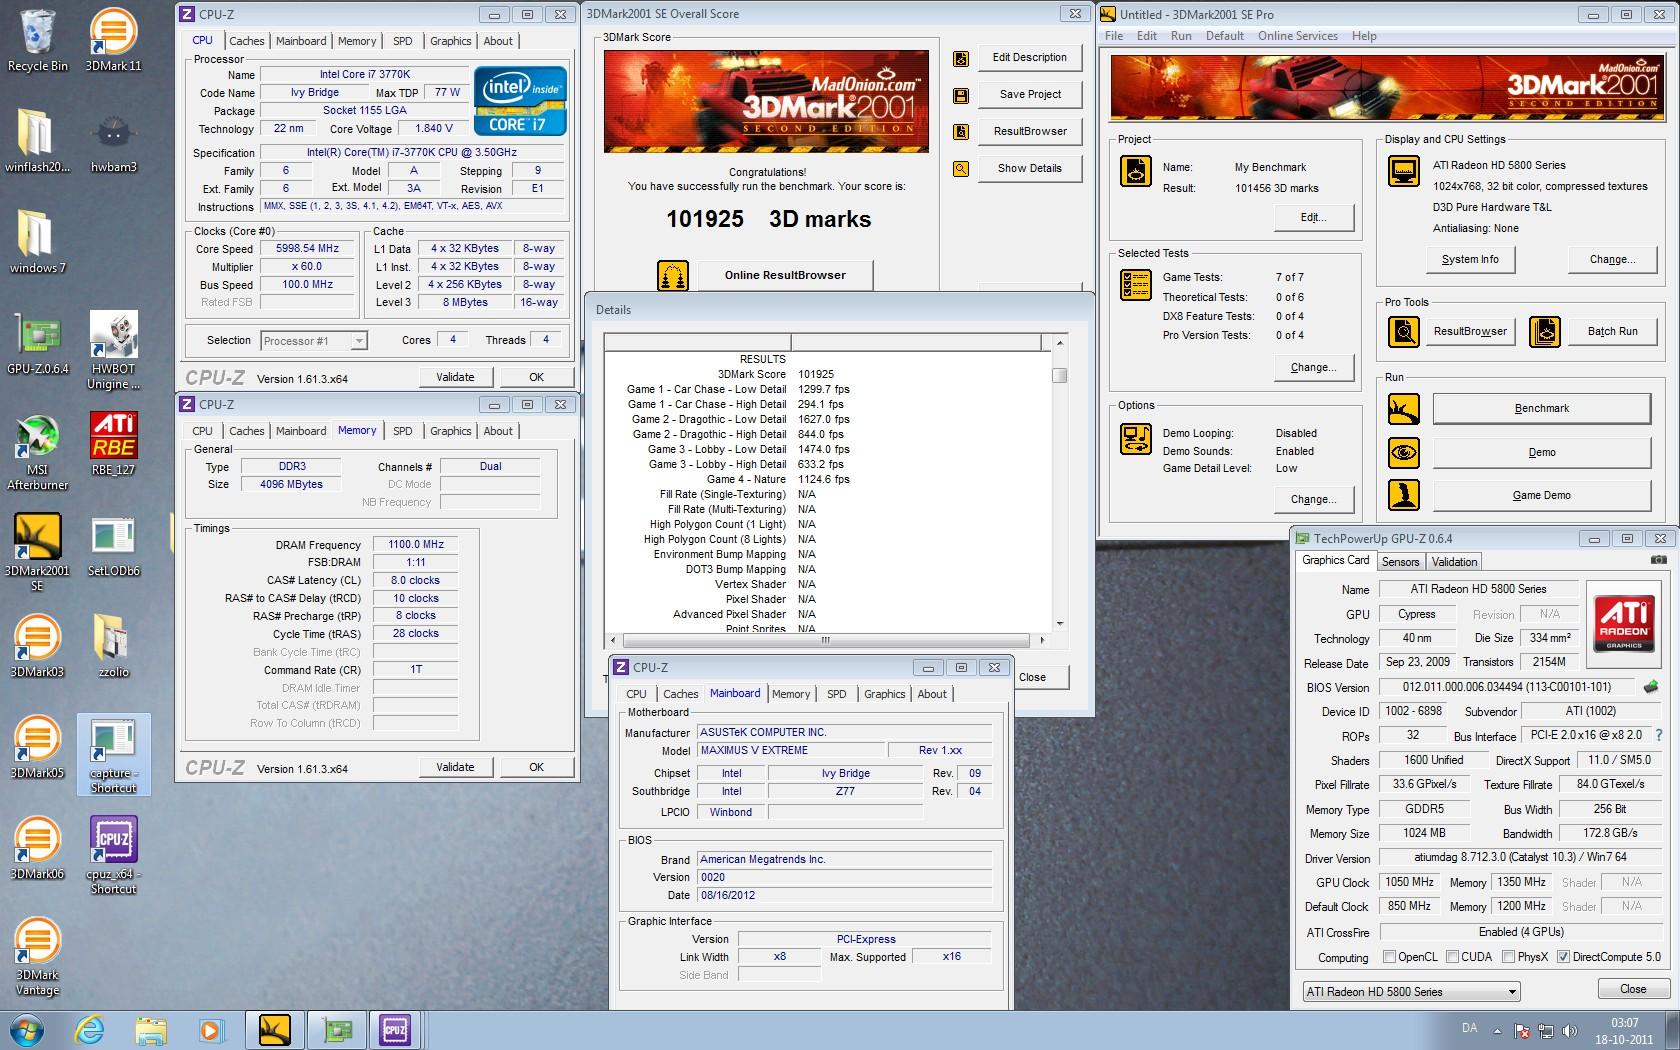Launch 3DMark03 desktop shortcut

[37, 646]
